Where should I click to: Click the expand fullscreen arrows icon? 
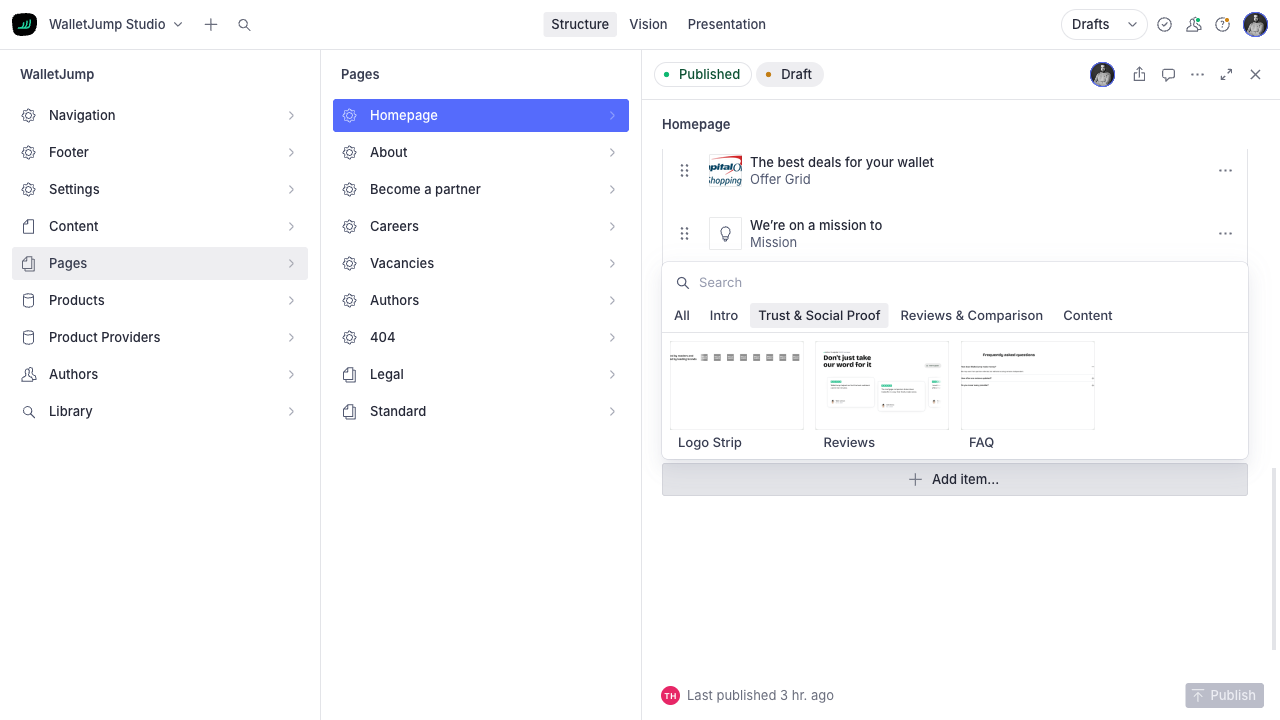point(1226,74)
